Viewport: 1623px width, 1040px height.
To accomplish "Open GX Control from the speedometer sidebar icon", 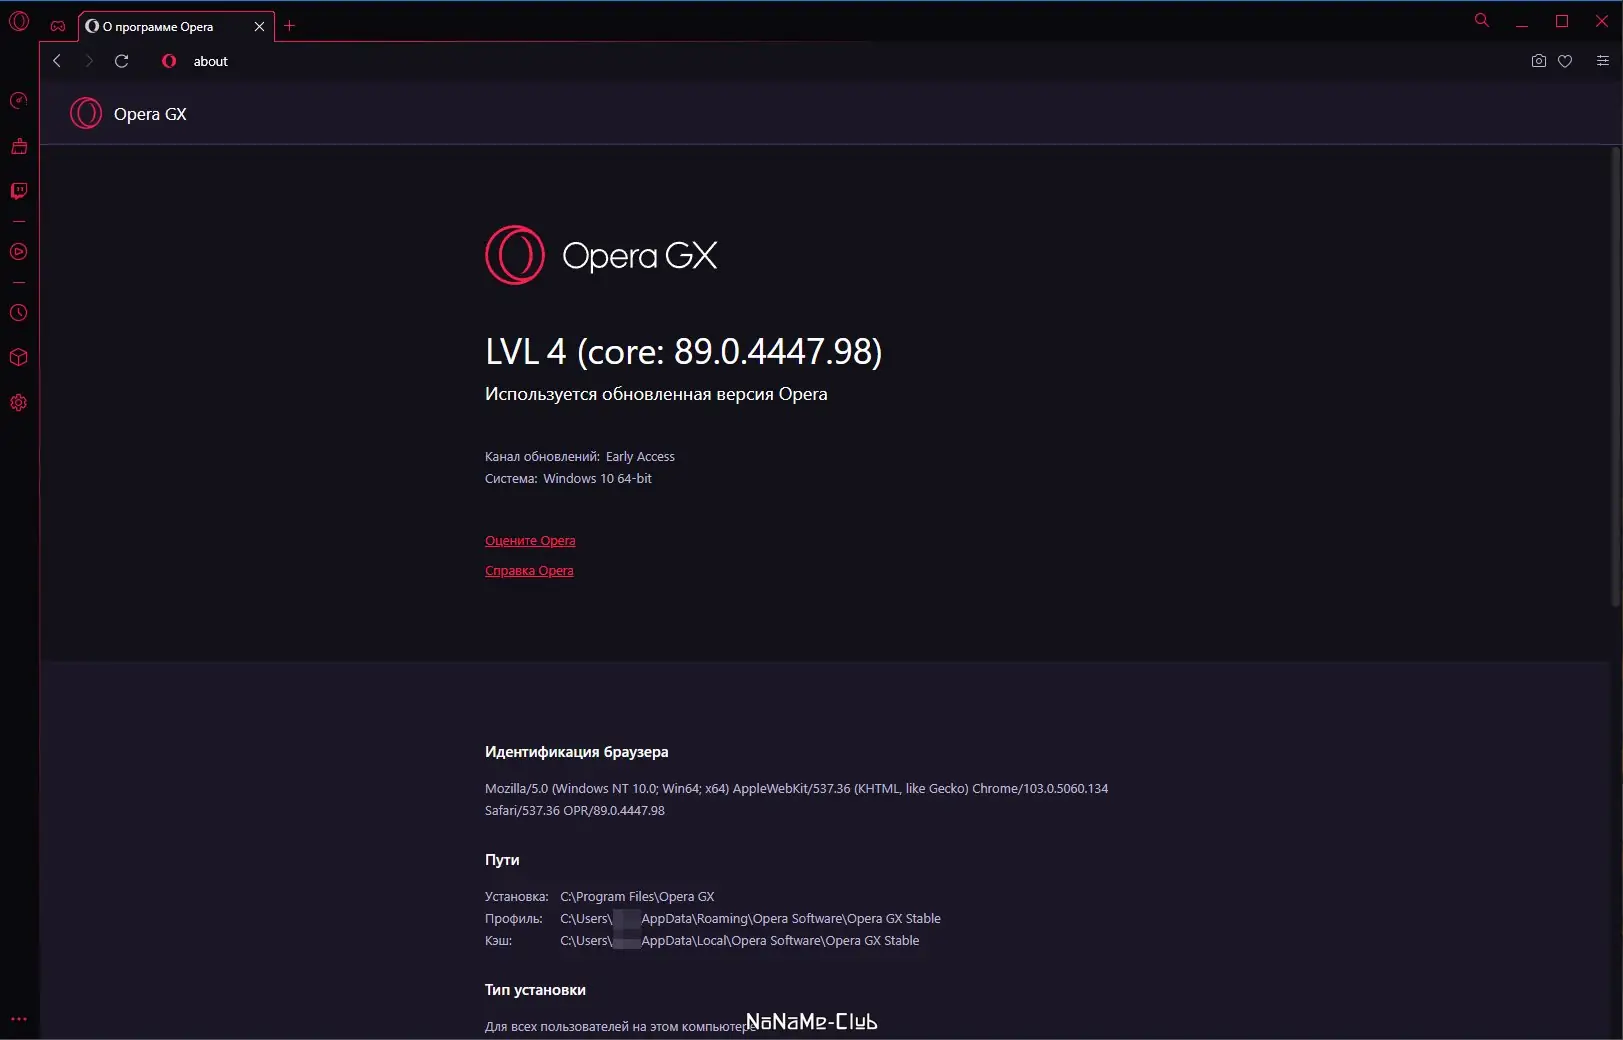I will (19, 100).
